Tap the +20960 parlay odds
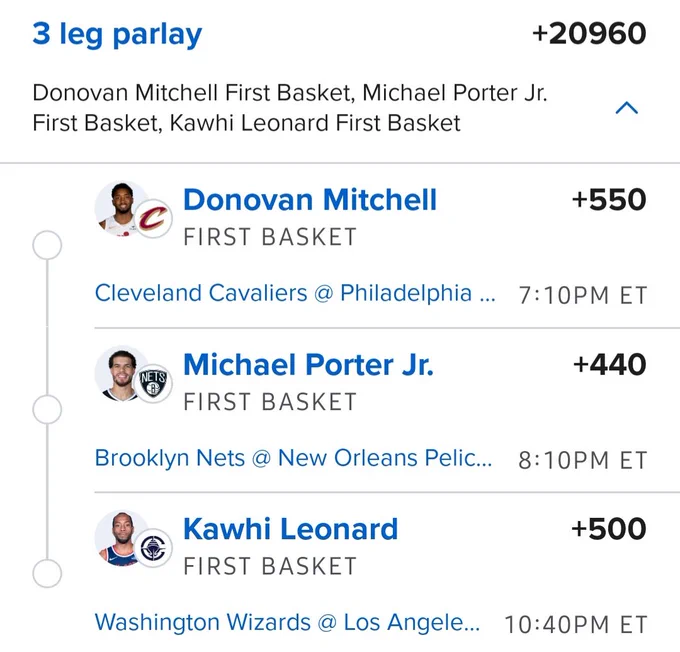The image size is (680, 652). (589, 34)
